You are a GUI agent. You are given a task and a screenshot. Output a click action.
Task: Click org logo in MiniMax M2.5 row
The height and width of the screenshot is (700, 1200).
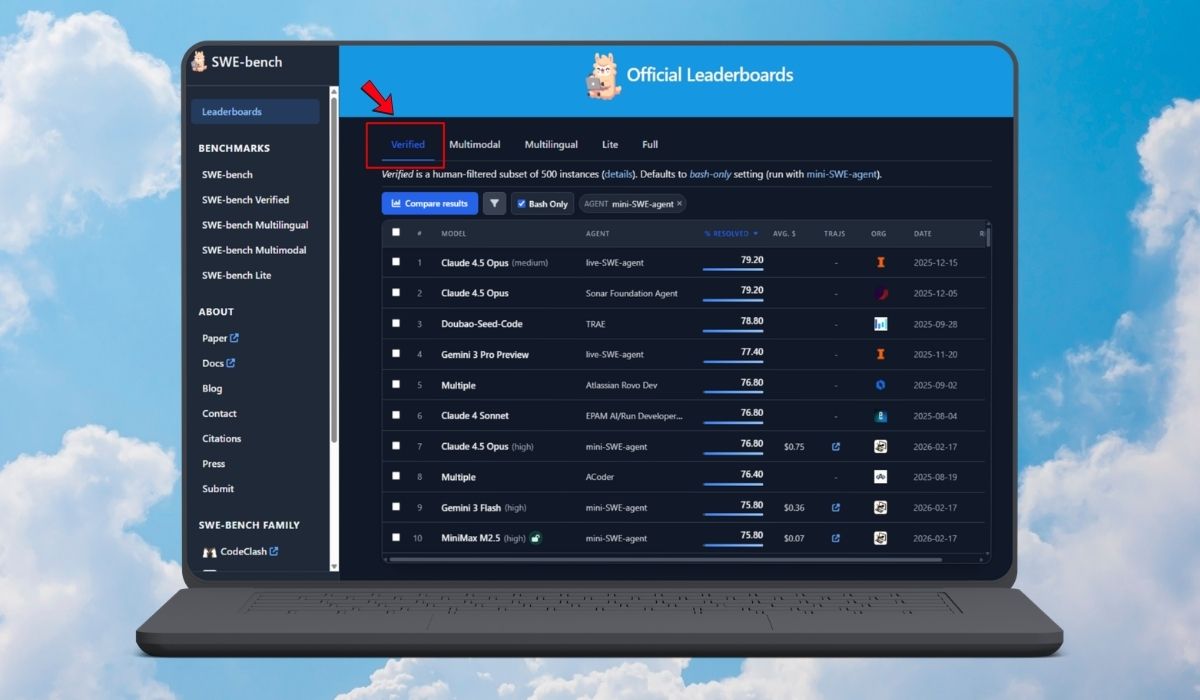(x=880, y=538)
